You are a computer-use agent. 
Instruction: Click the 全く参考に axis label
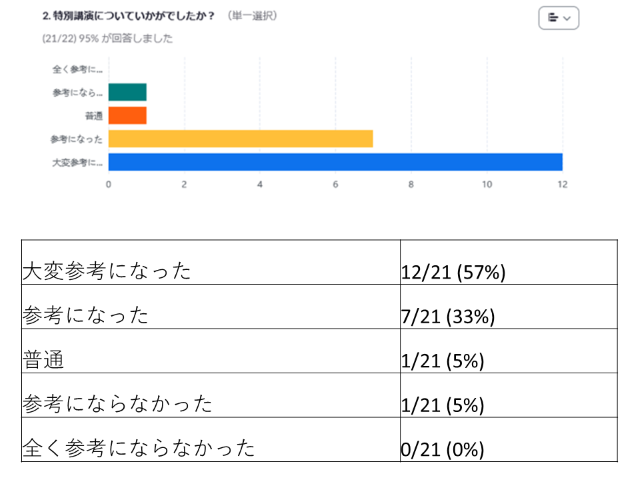pyautogui.click(x=77, y=69)
